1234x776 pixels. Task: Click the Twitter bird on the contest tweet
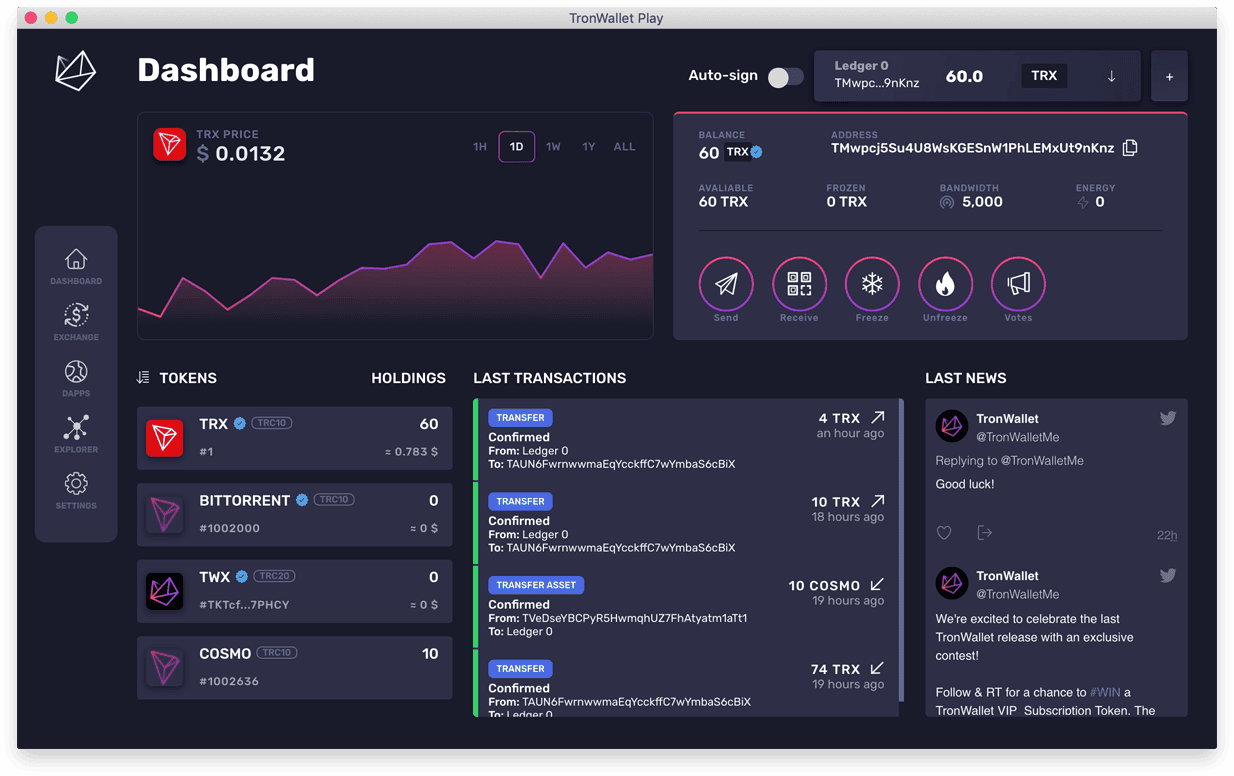coord(1168,576)
